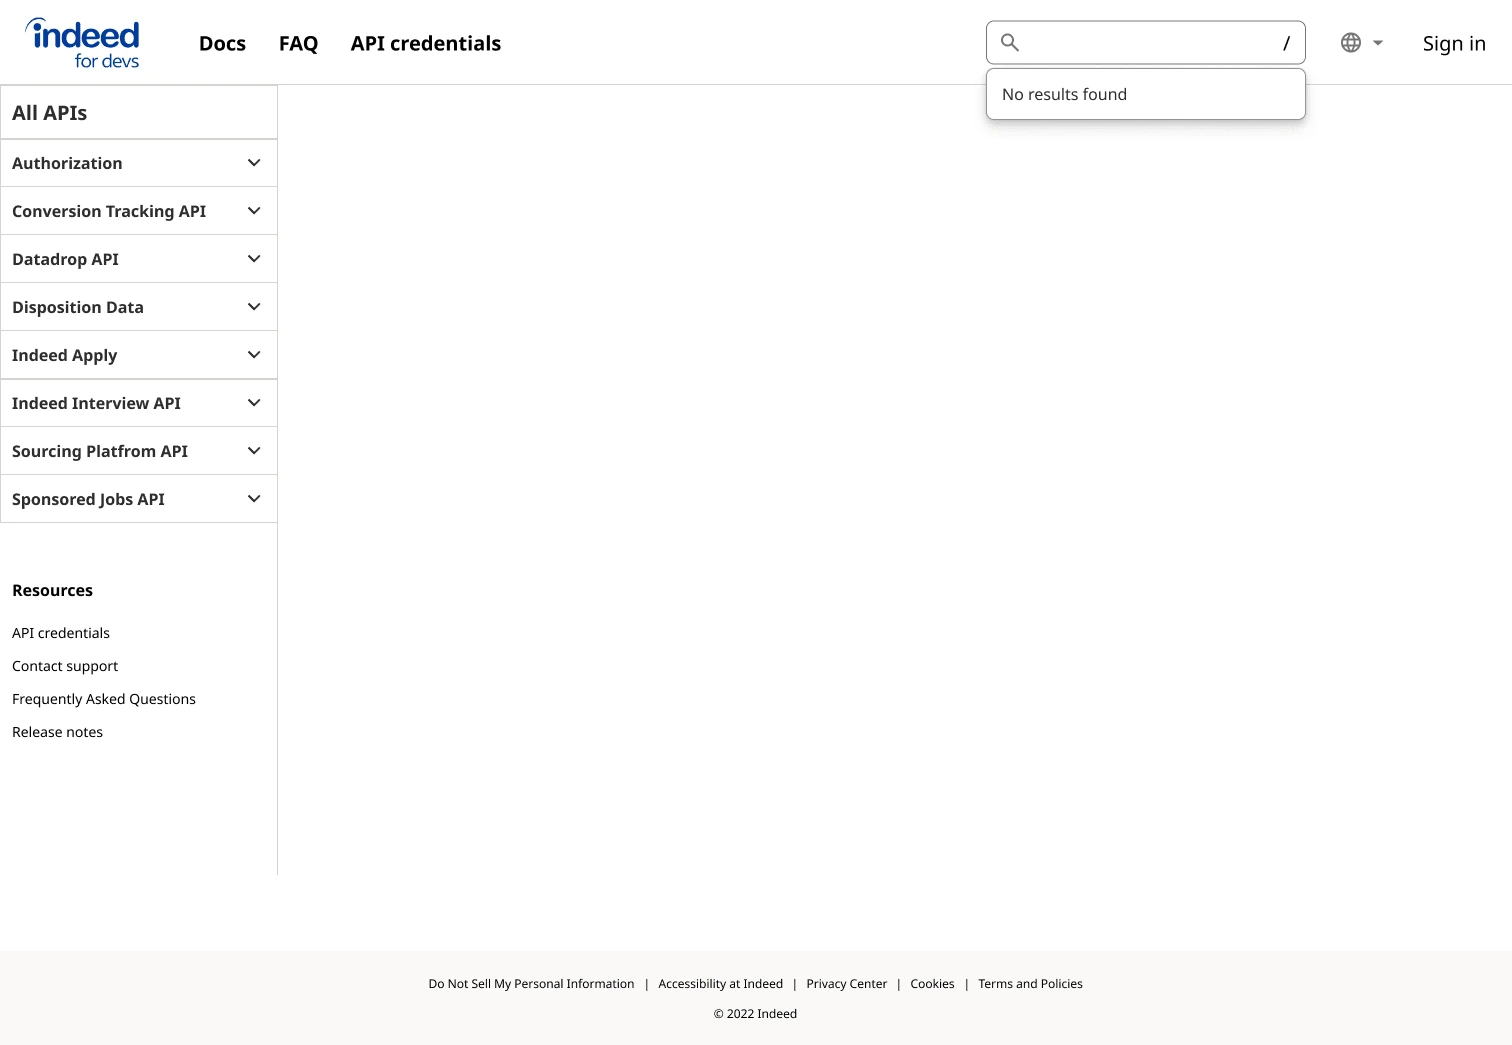This screenshot has width=1512, height=1045.
Task: Select Disposition Data label
Action: tap(78, 307)
